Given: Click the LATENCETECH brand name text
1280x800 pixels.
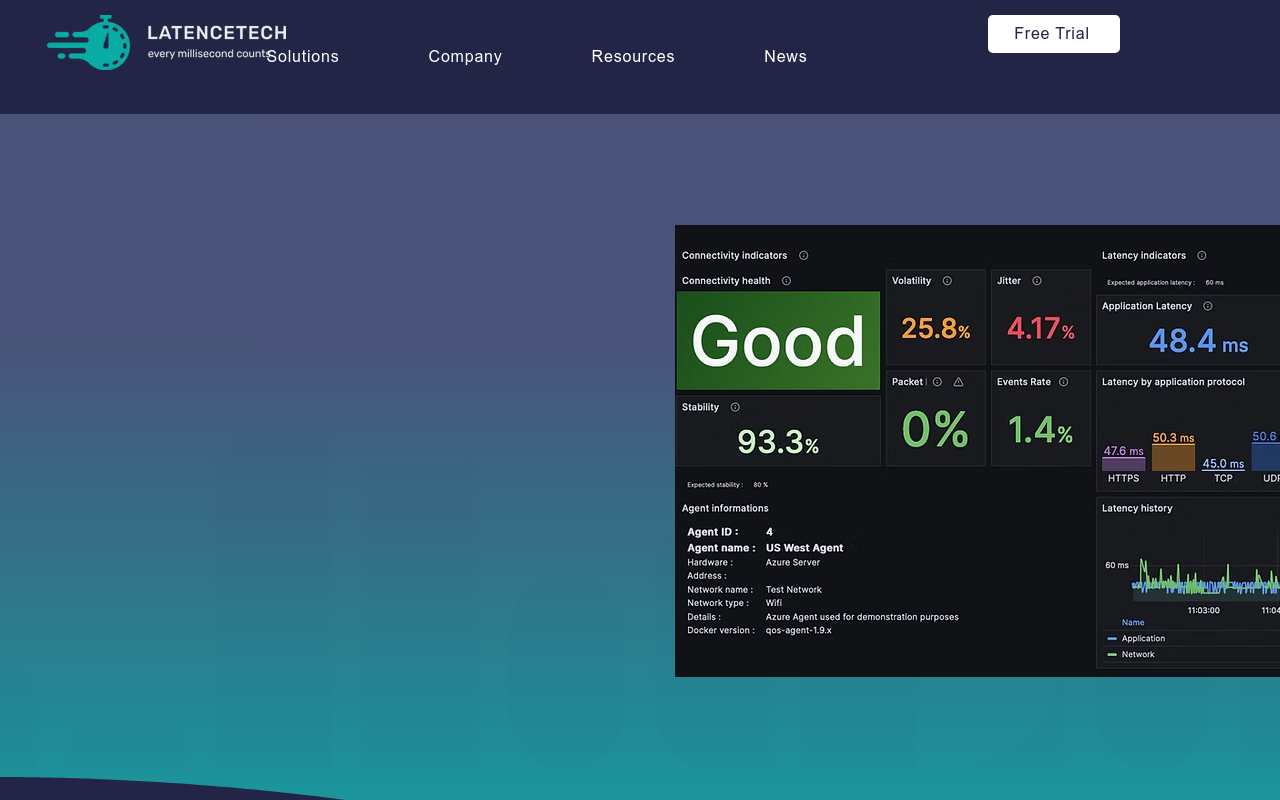Looking at the screenshot, I should click(217, 33).
